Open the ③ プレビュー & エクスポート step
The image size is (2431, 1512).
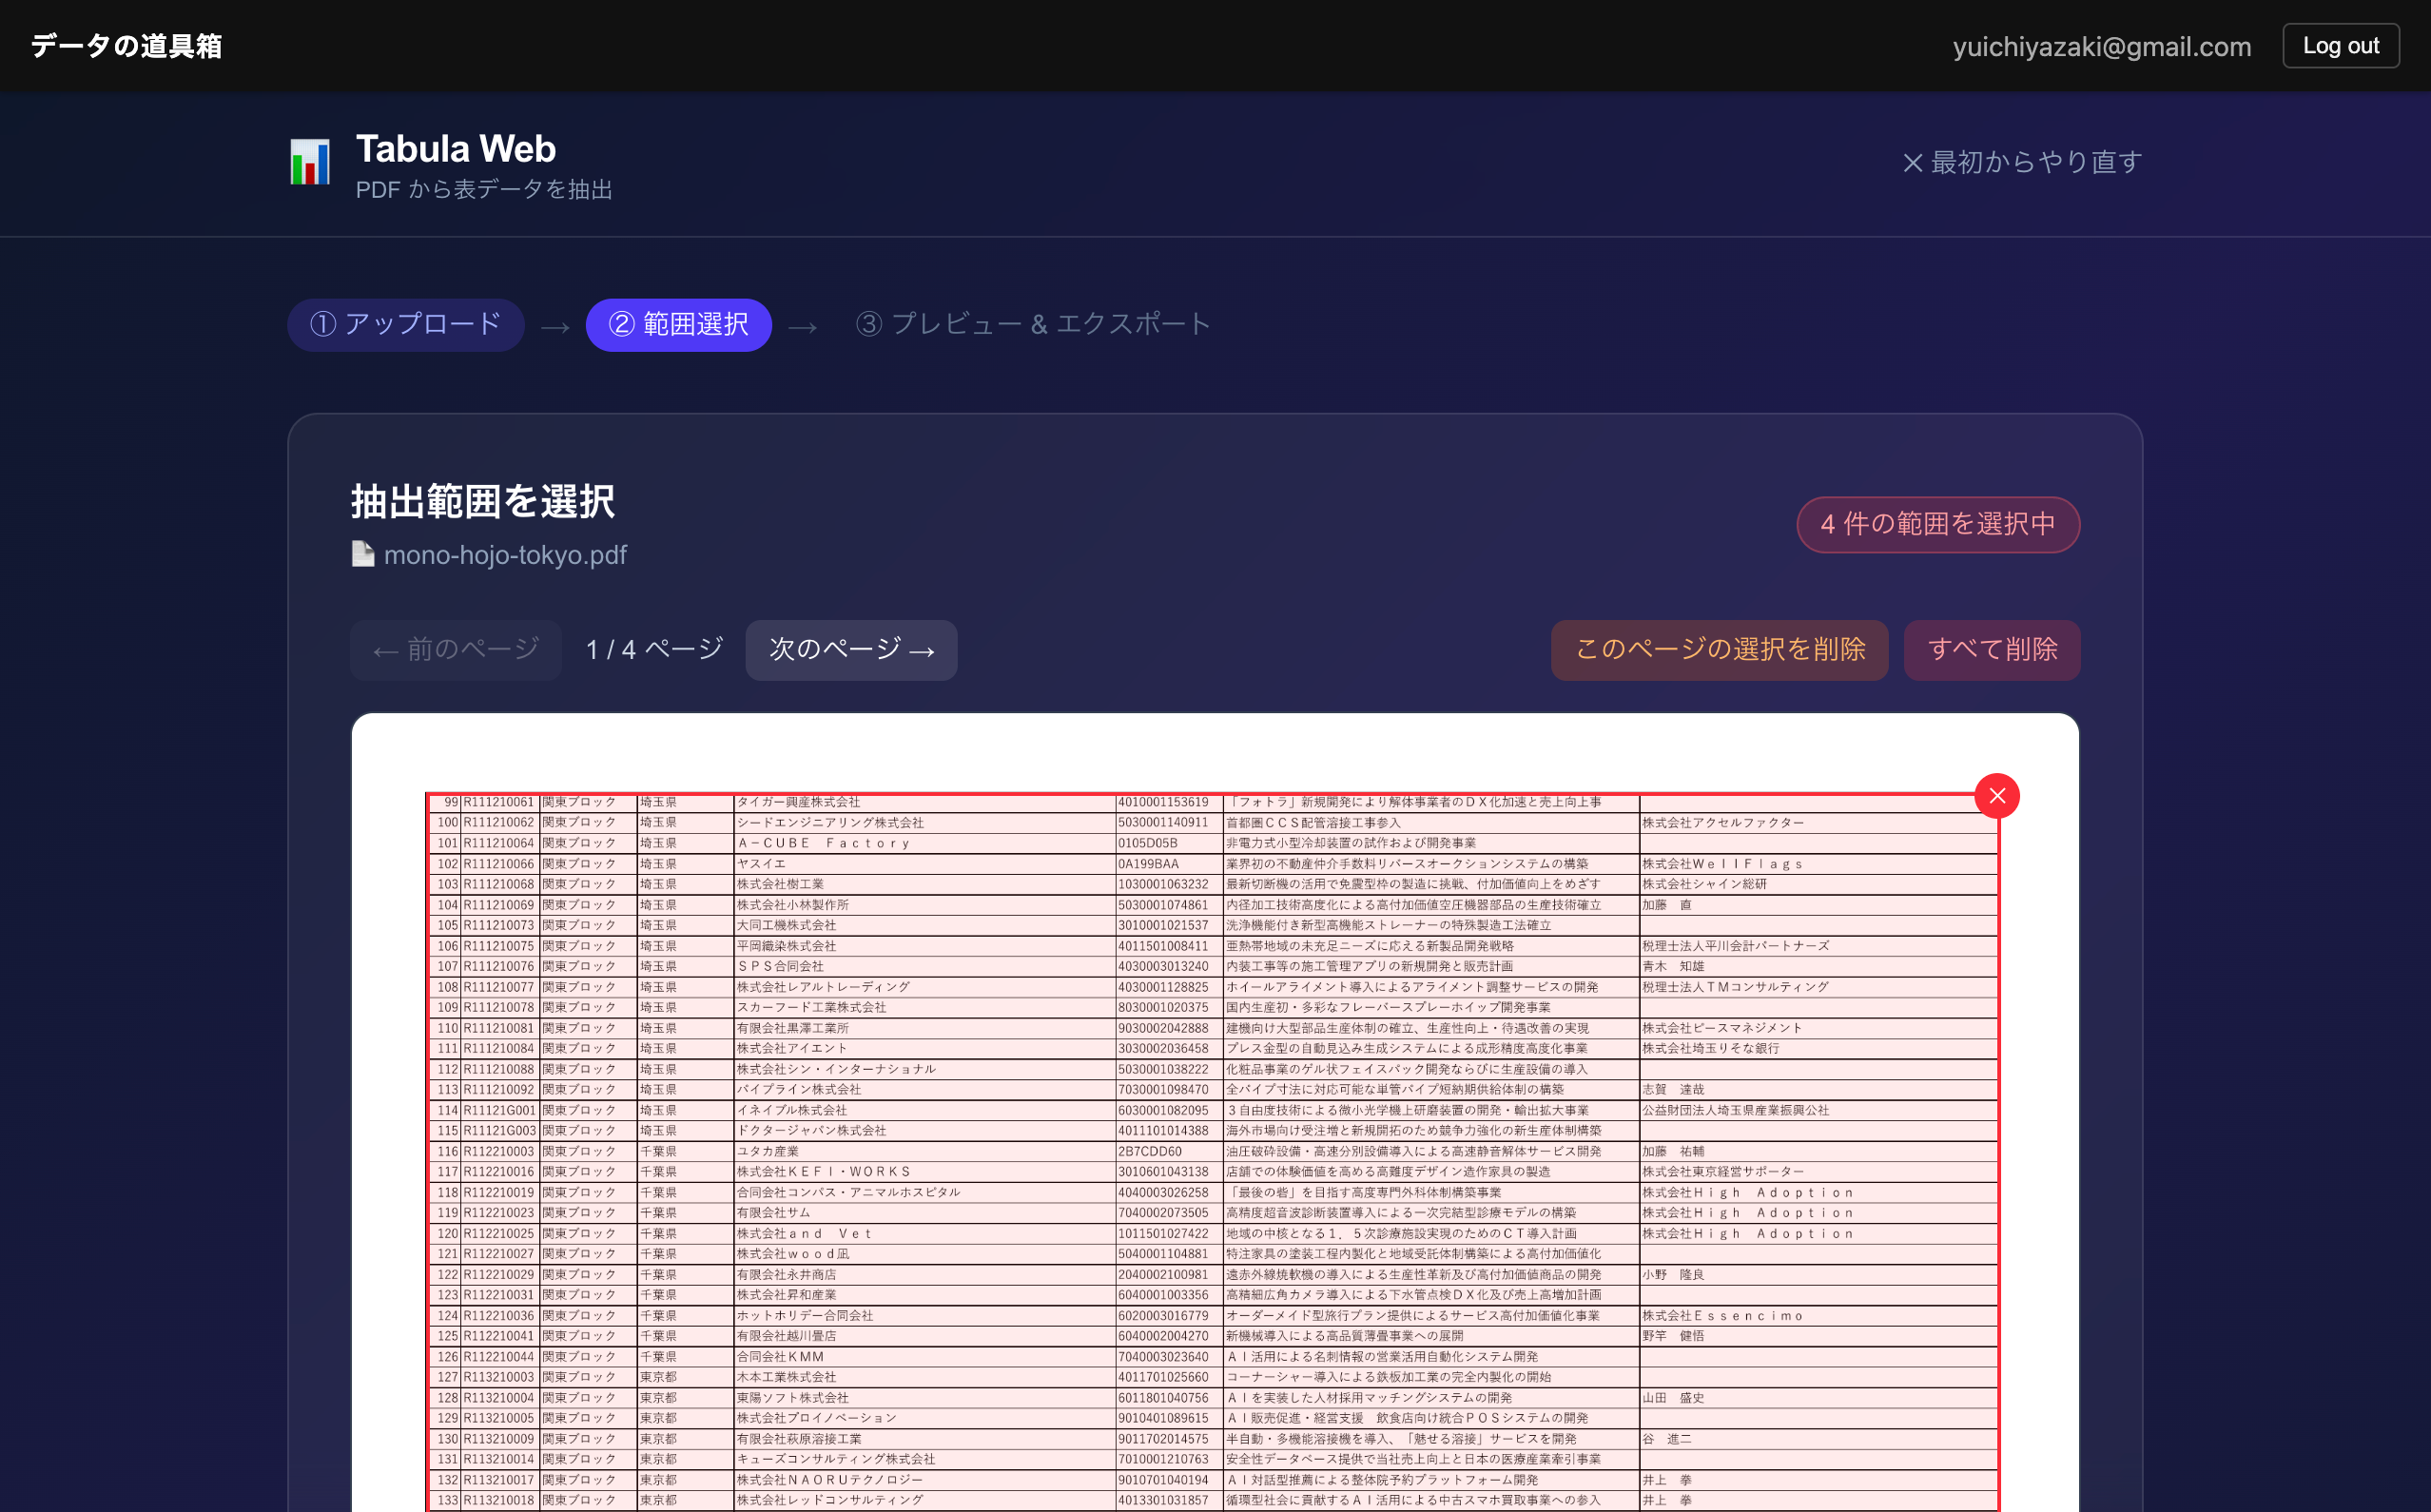[1032, 324]
